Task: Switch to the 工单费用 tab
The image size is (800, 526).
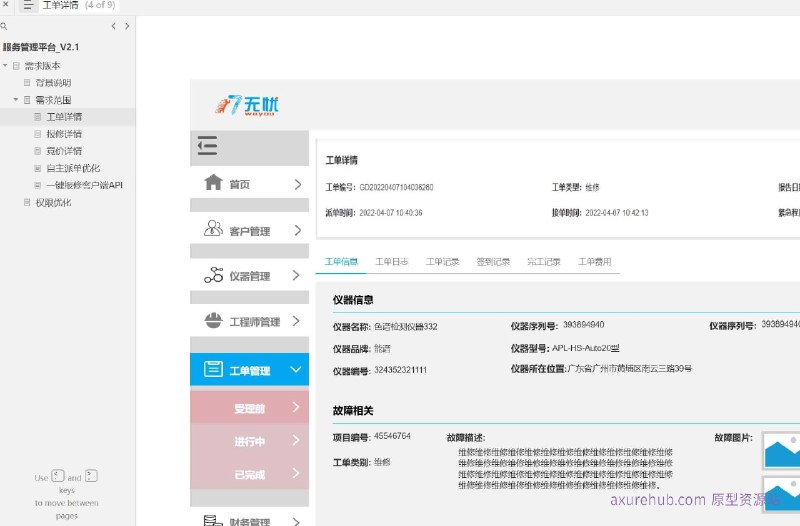Action: coord(594,262)
